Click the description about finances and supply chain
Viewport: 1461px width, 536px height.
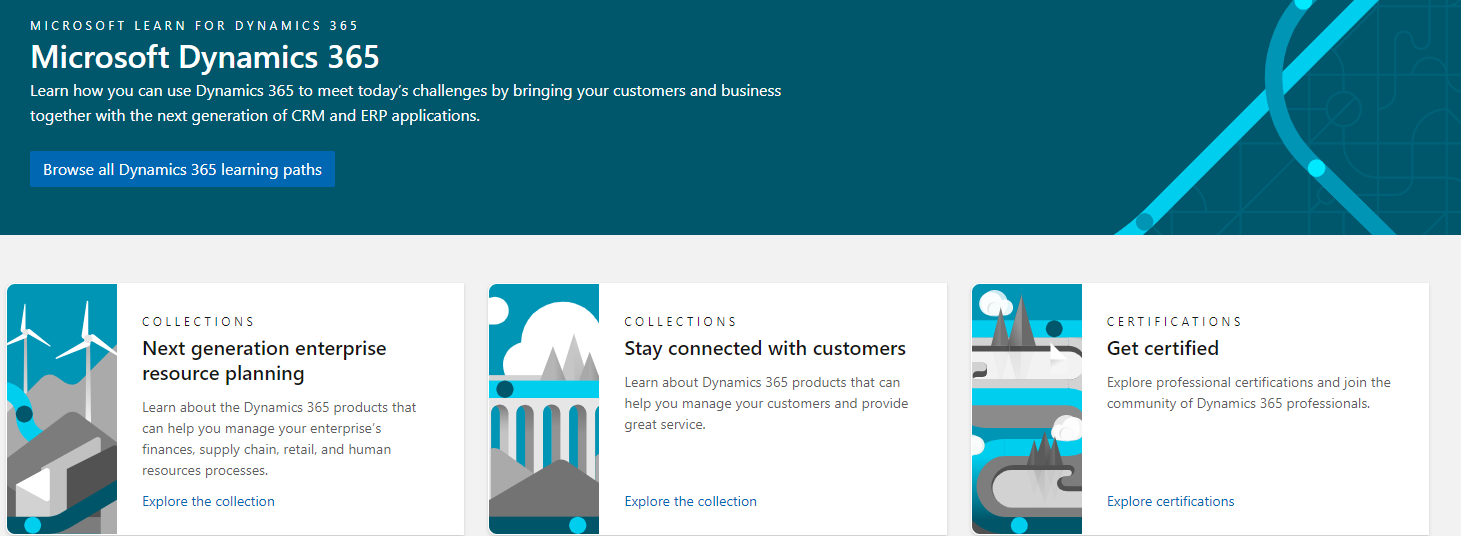(x=279, y=439)
